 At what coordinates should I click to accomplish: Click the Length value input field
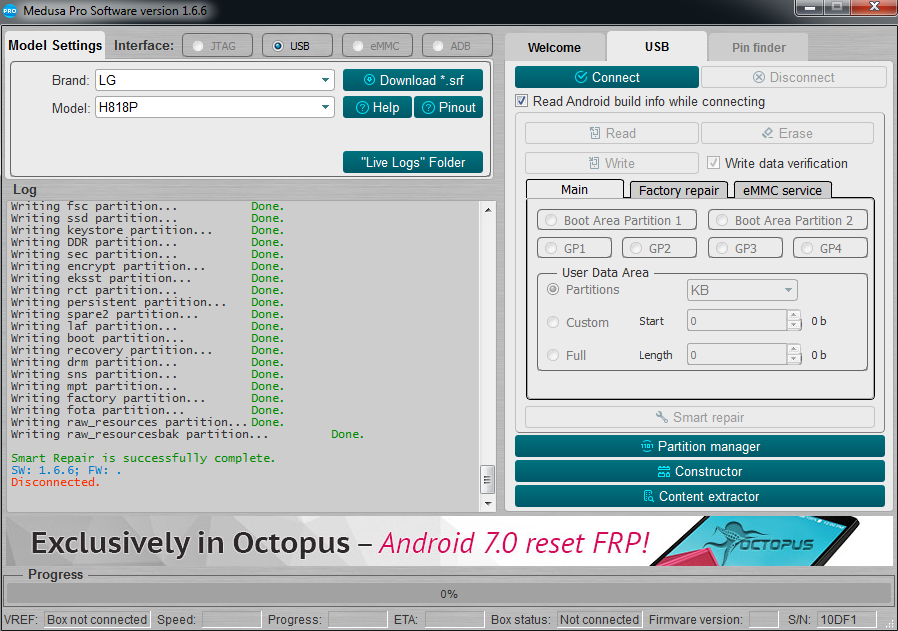[x=737, y=355]
